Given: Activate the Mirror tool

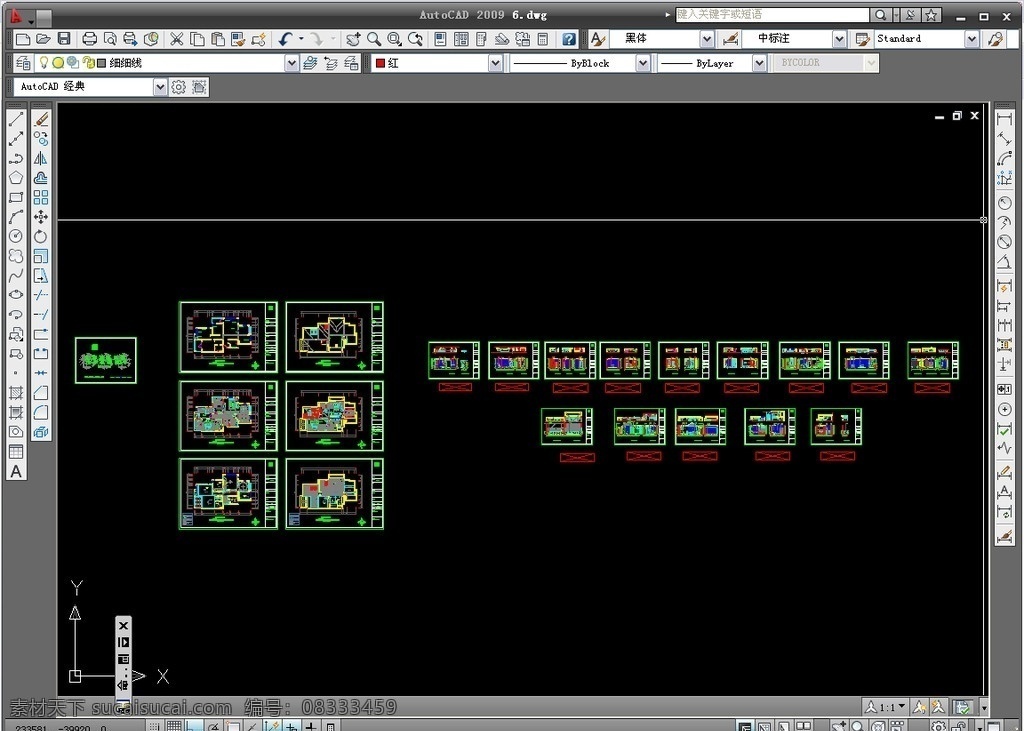Looking at the screenshot, I should (x=41, y=158).
